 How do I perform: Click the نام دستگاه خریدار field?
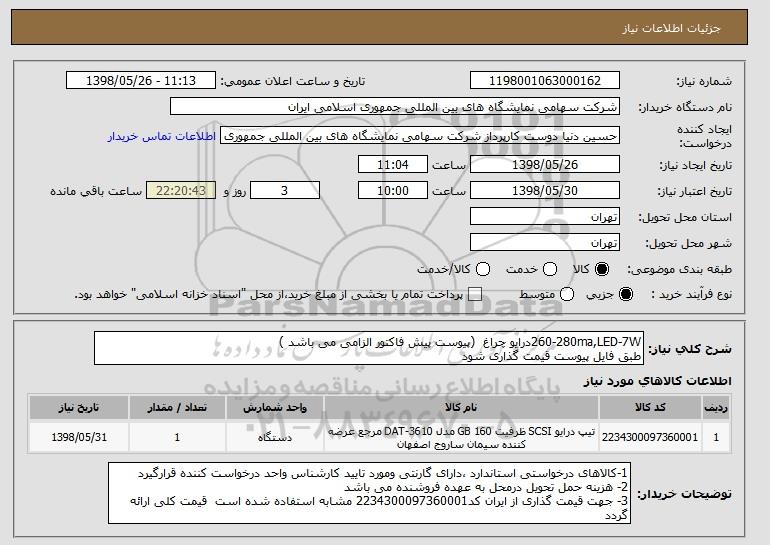395,107
